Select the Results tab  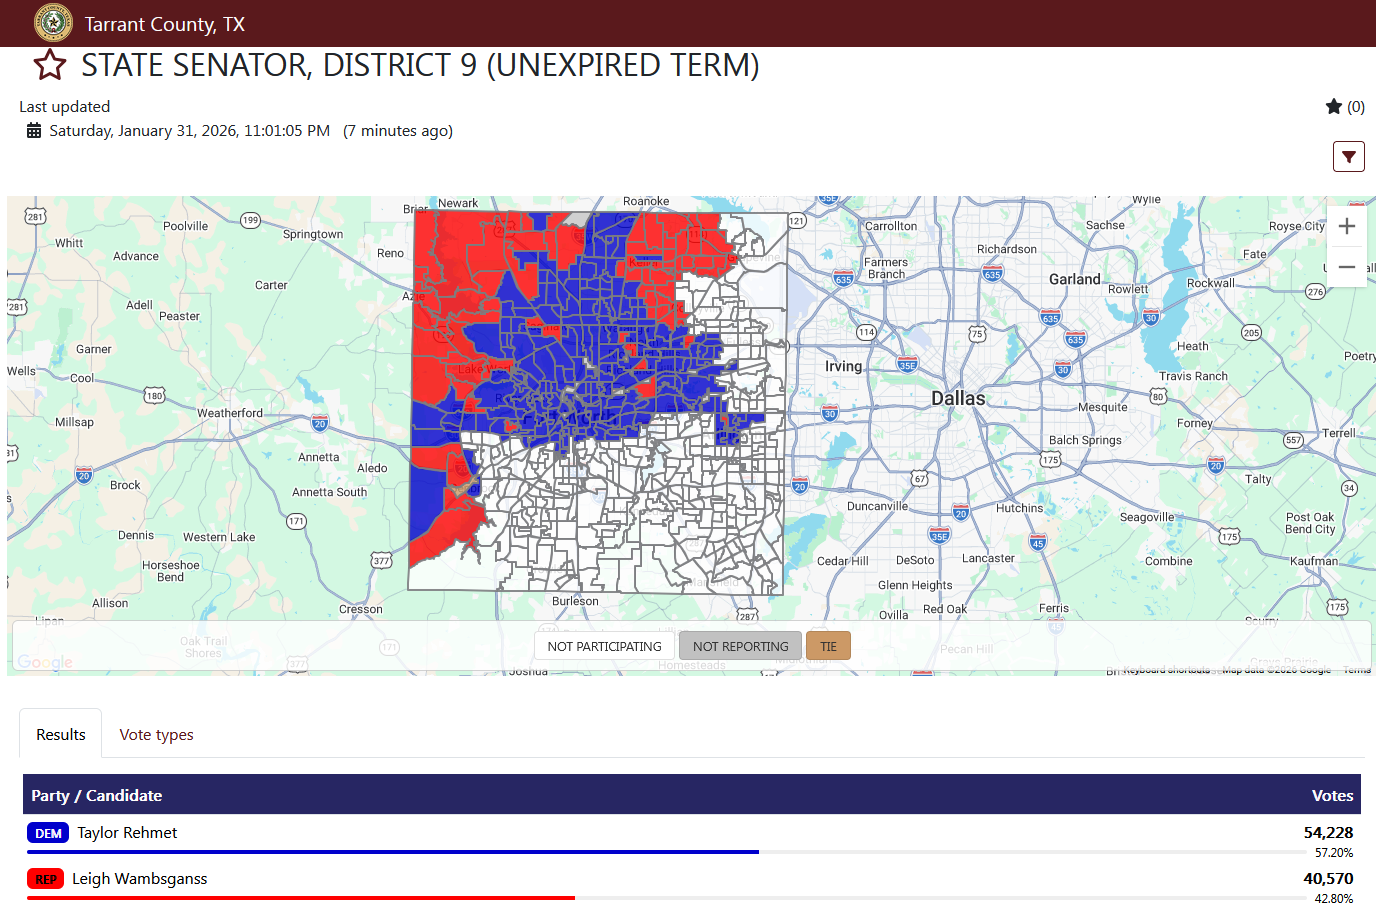[x=61, y=735]
